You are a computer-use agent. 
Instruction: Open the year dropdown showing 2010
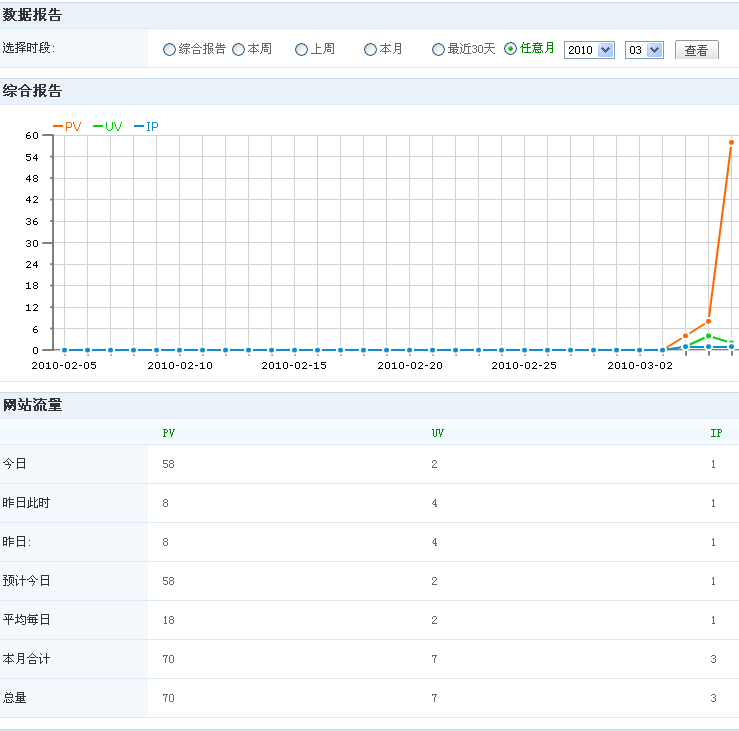pyautogui.click(x=589, y=50)
